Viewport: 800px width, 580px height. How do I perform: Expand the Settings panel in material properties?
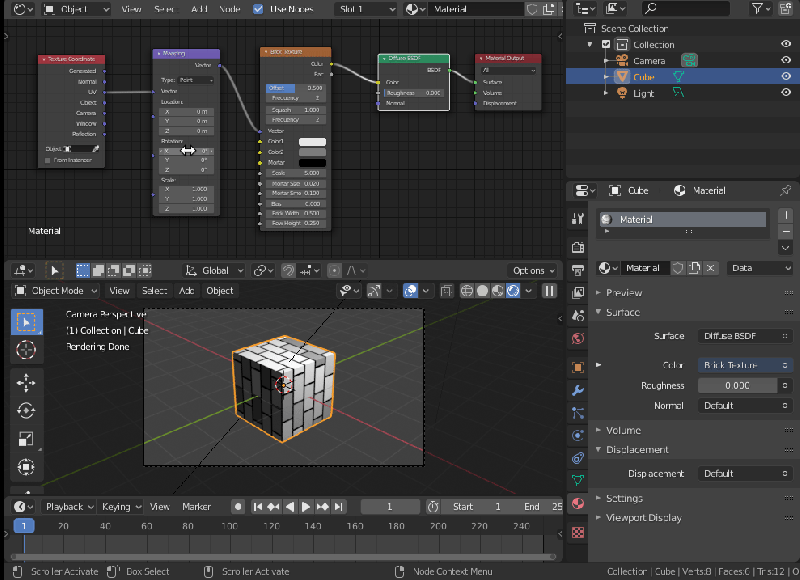click(x=623, y=497)
